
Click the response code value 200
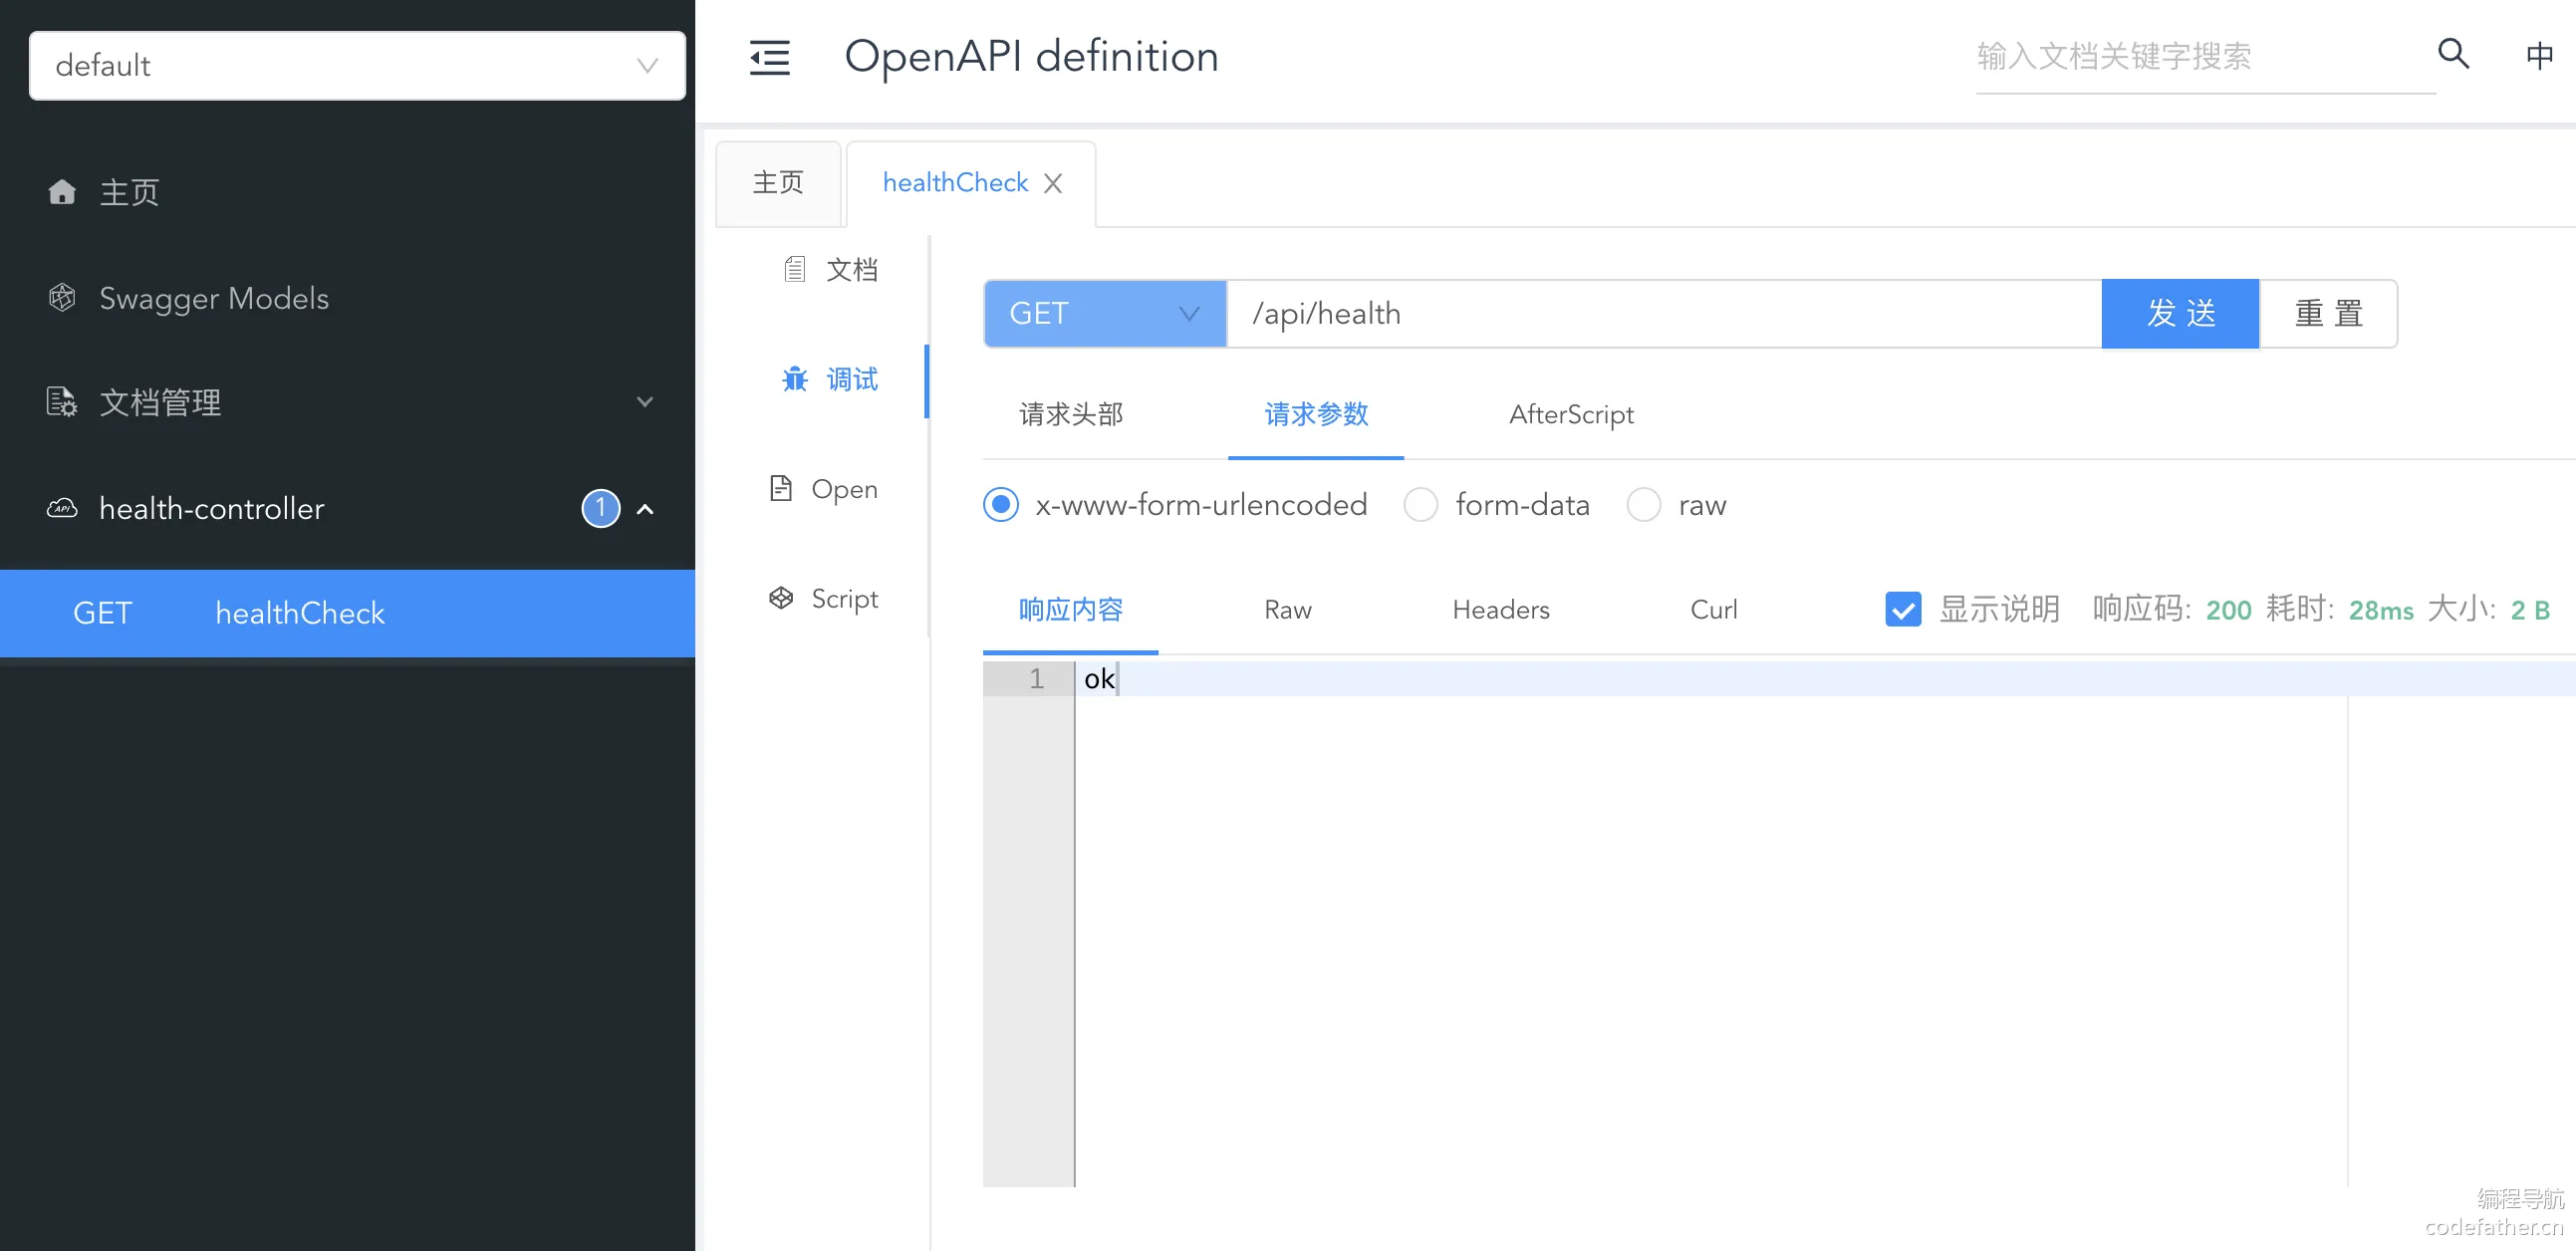2228,610
